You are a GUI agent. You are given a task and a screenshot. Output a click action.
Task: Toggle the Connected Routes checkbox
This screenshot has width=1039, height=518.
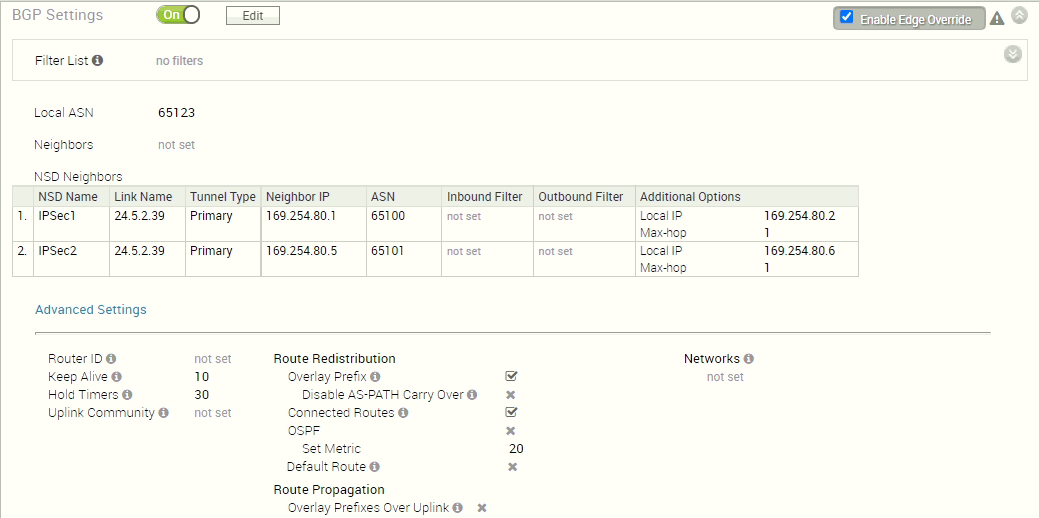click(511, 412)
